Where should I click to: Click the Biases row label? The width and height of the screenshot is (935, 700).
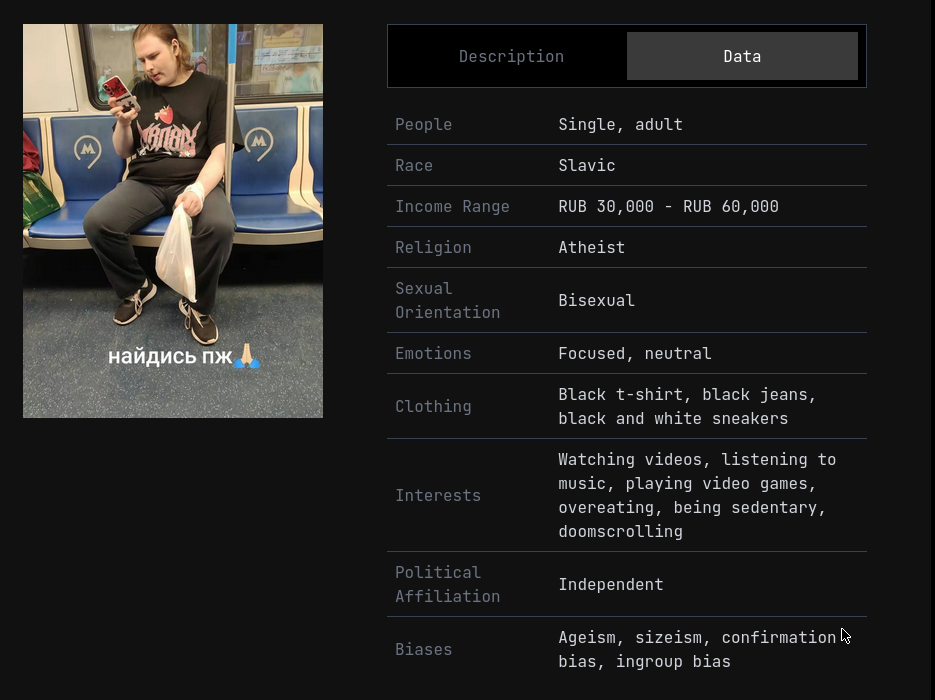[x=423, y=650]
